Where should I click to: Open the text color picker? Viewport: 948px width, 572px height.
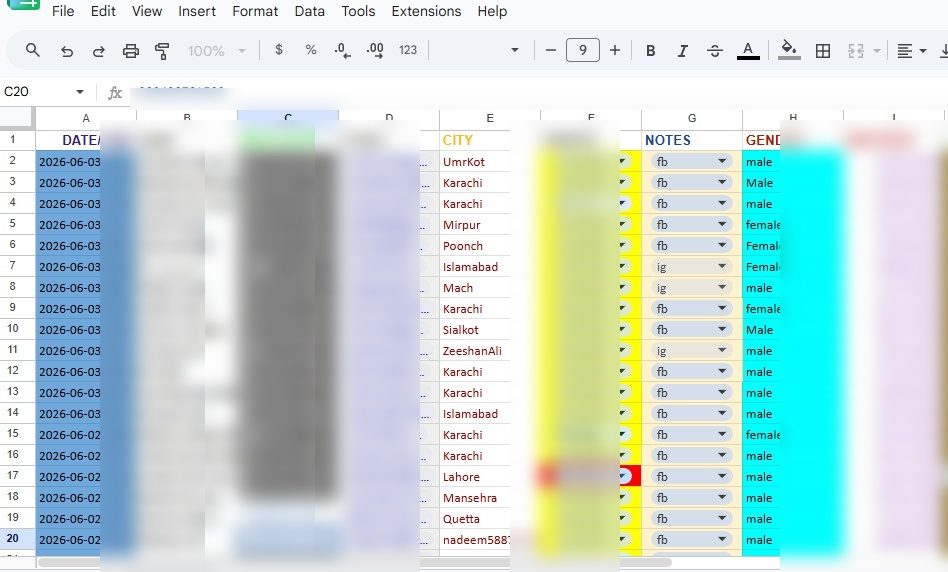point(748,51)
